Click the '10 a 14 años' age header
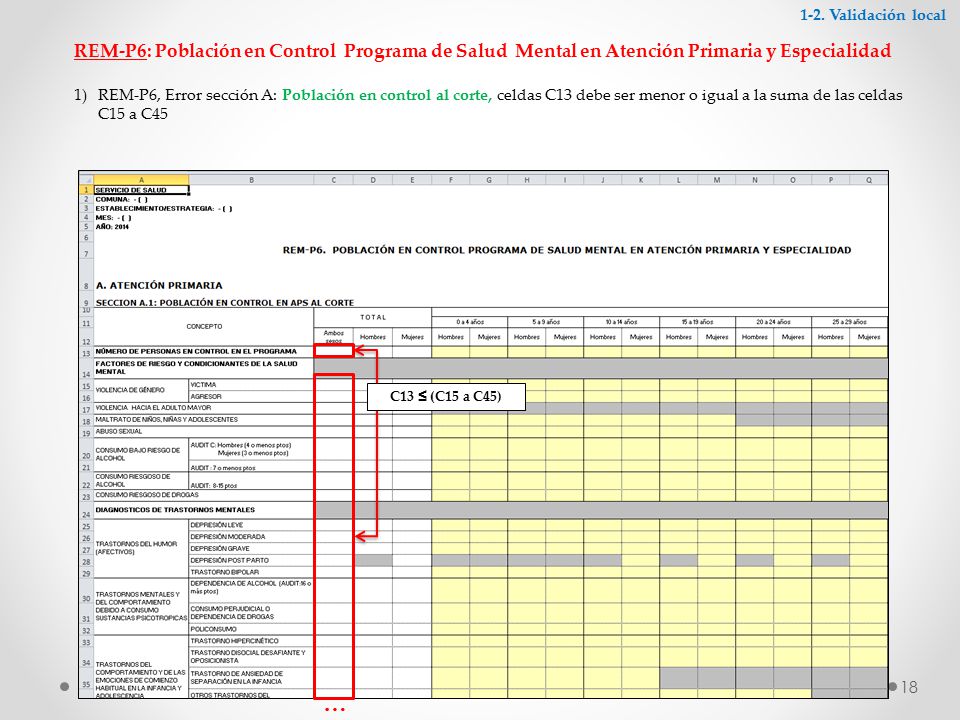This screenshot has height=720, width=960. 621,321
